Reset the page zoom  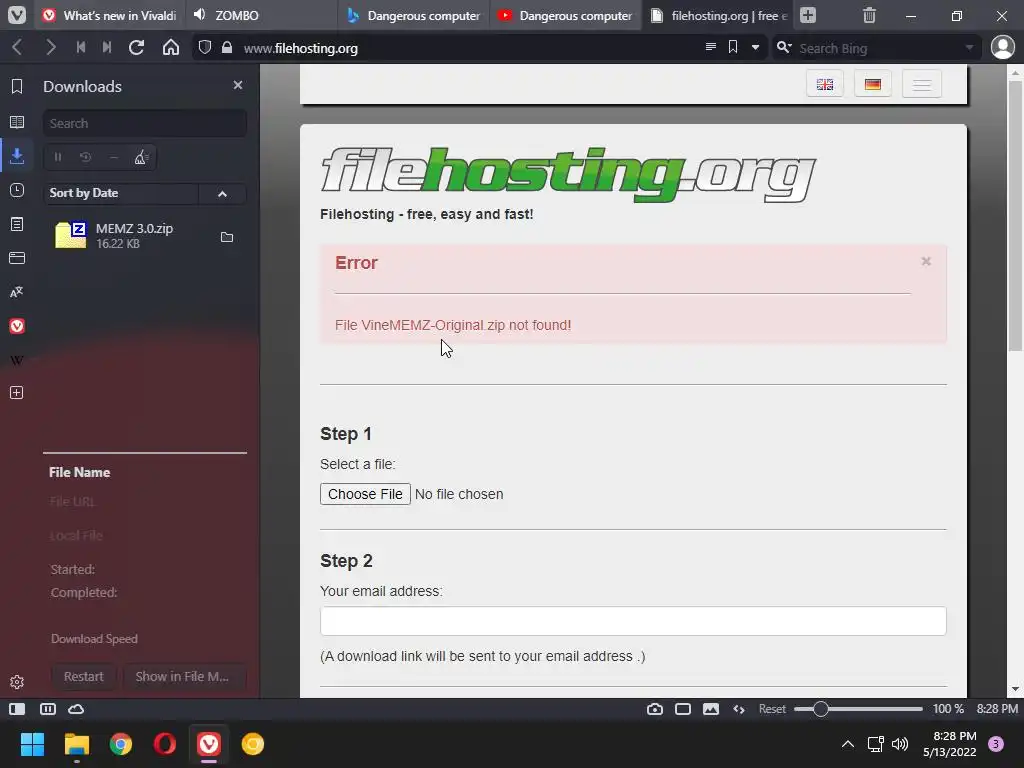point(772,709)
